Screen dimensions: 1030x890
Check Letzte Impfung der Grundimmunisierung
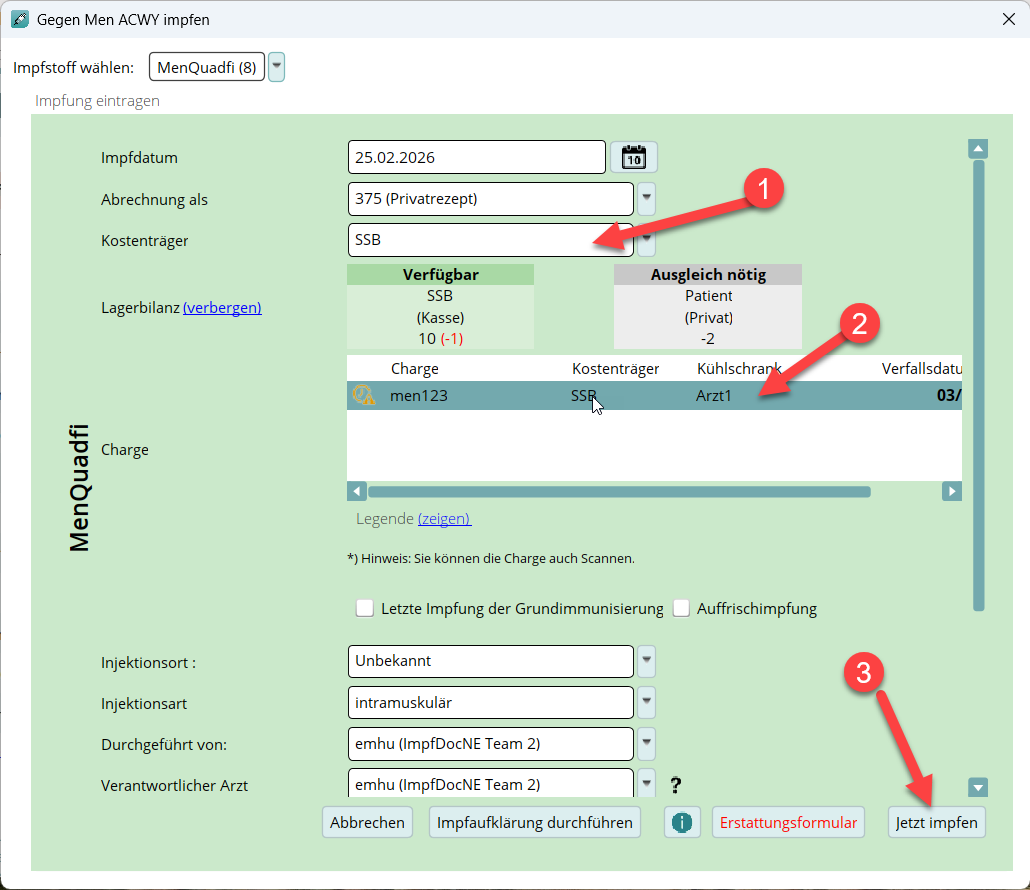(366, 608)
